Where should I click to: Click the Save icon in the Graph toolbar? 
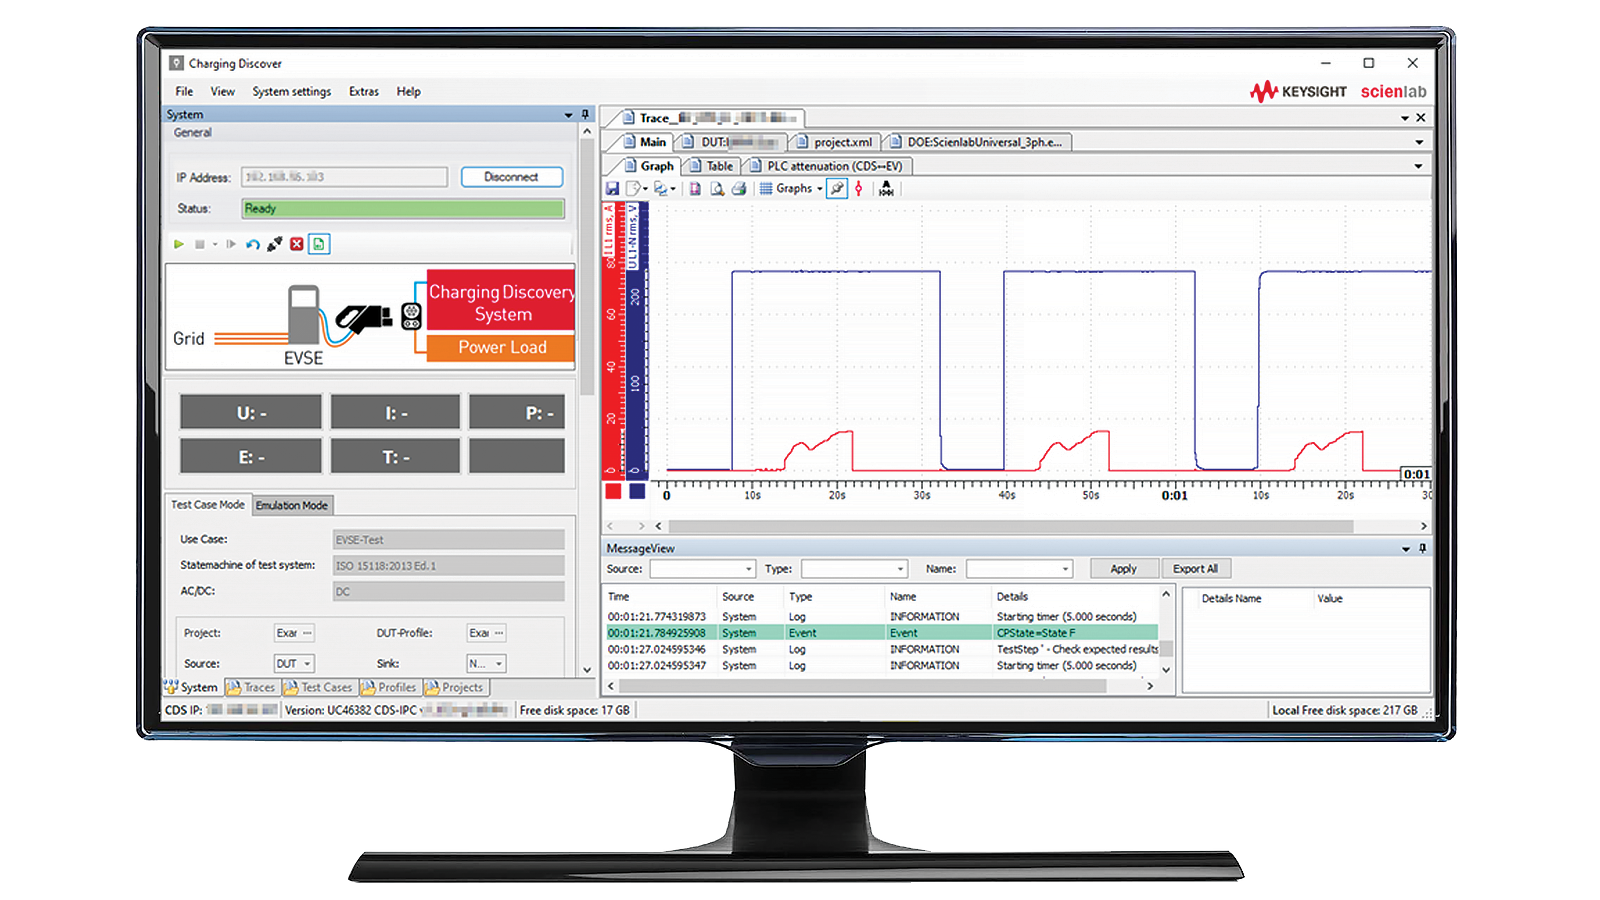pos(612,188)
